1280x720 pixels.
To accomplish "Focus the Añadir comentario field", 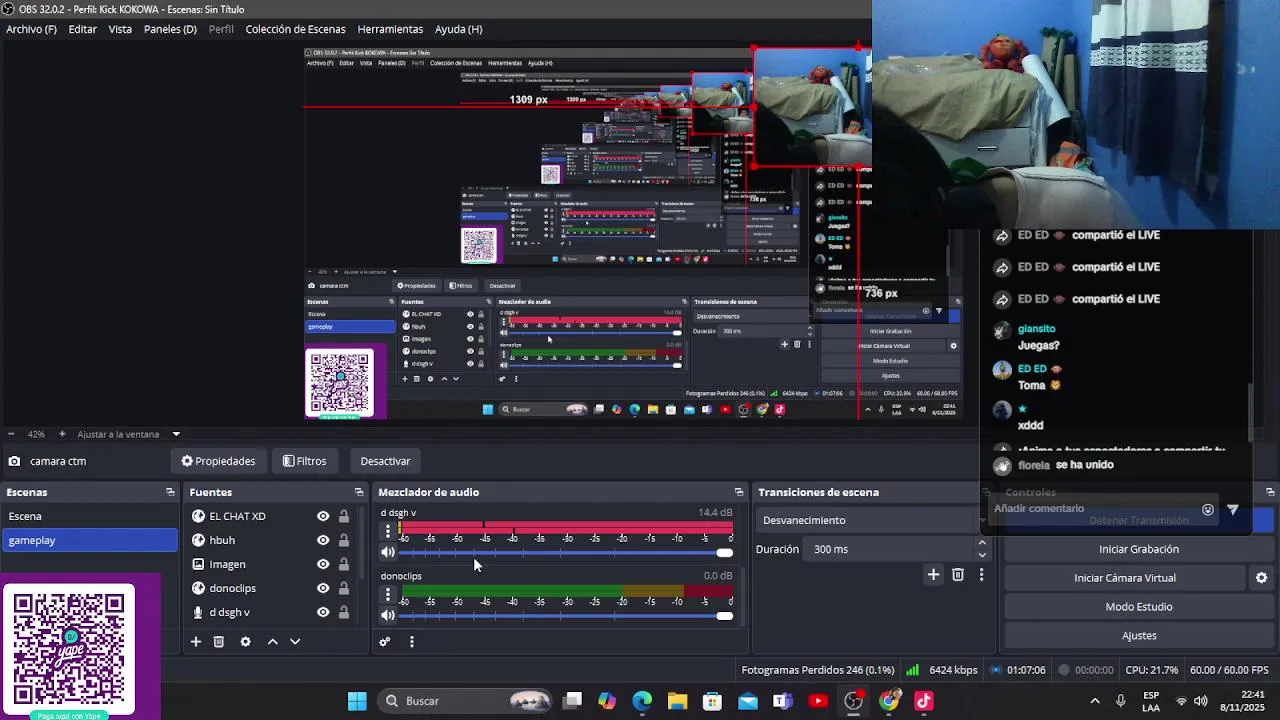I will click(1093, 509).
